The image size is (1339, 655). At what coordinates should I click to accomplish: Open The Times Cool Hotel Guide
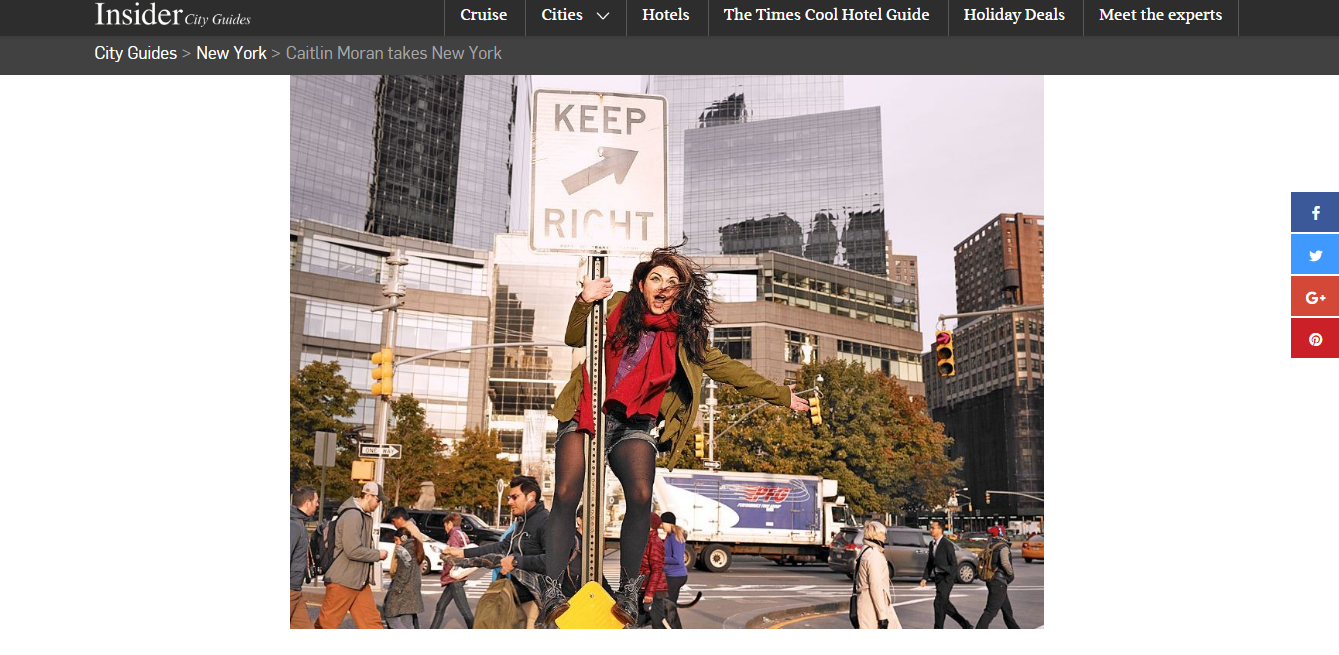(x=826, y=15)
